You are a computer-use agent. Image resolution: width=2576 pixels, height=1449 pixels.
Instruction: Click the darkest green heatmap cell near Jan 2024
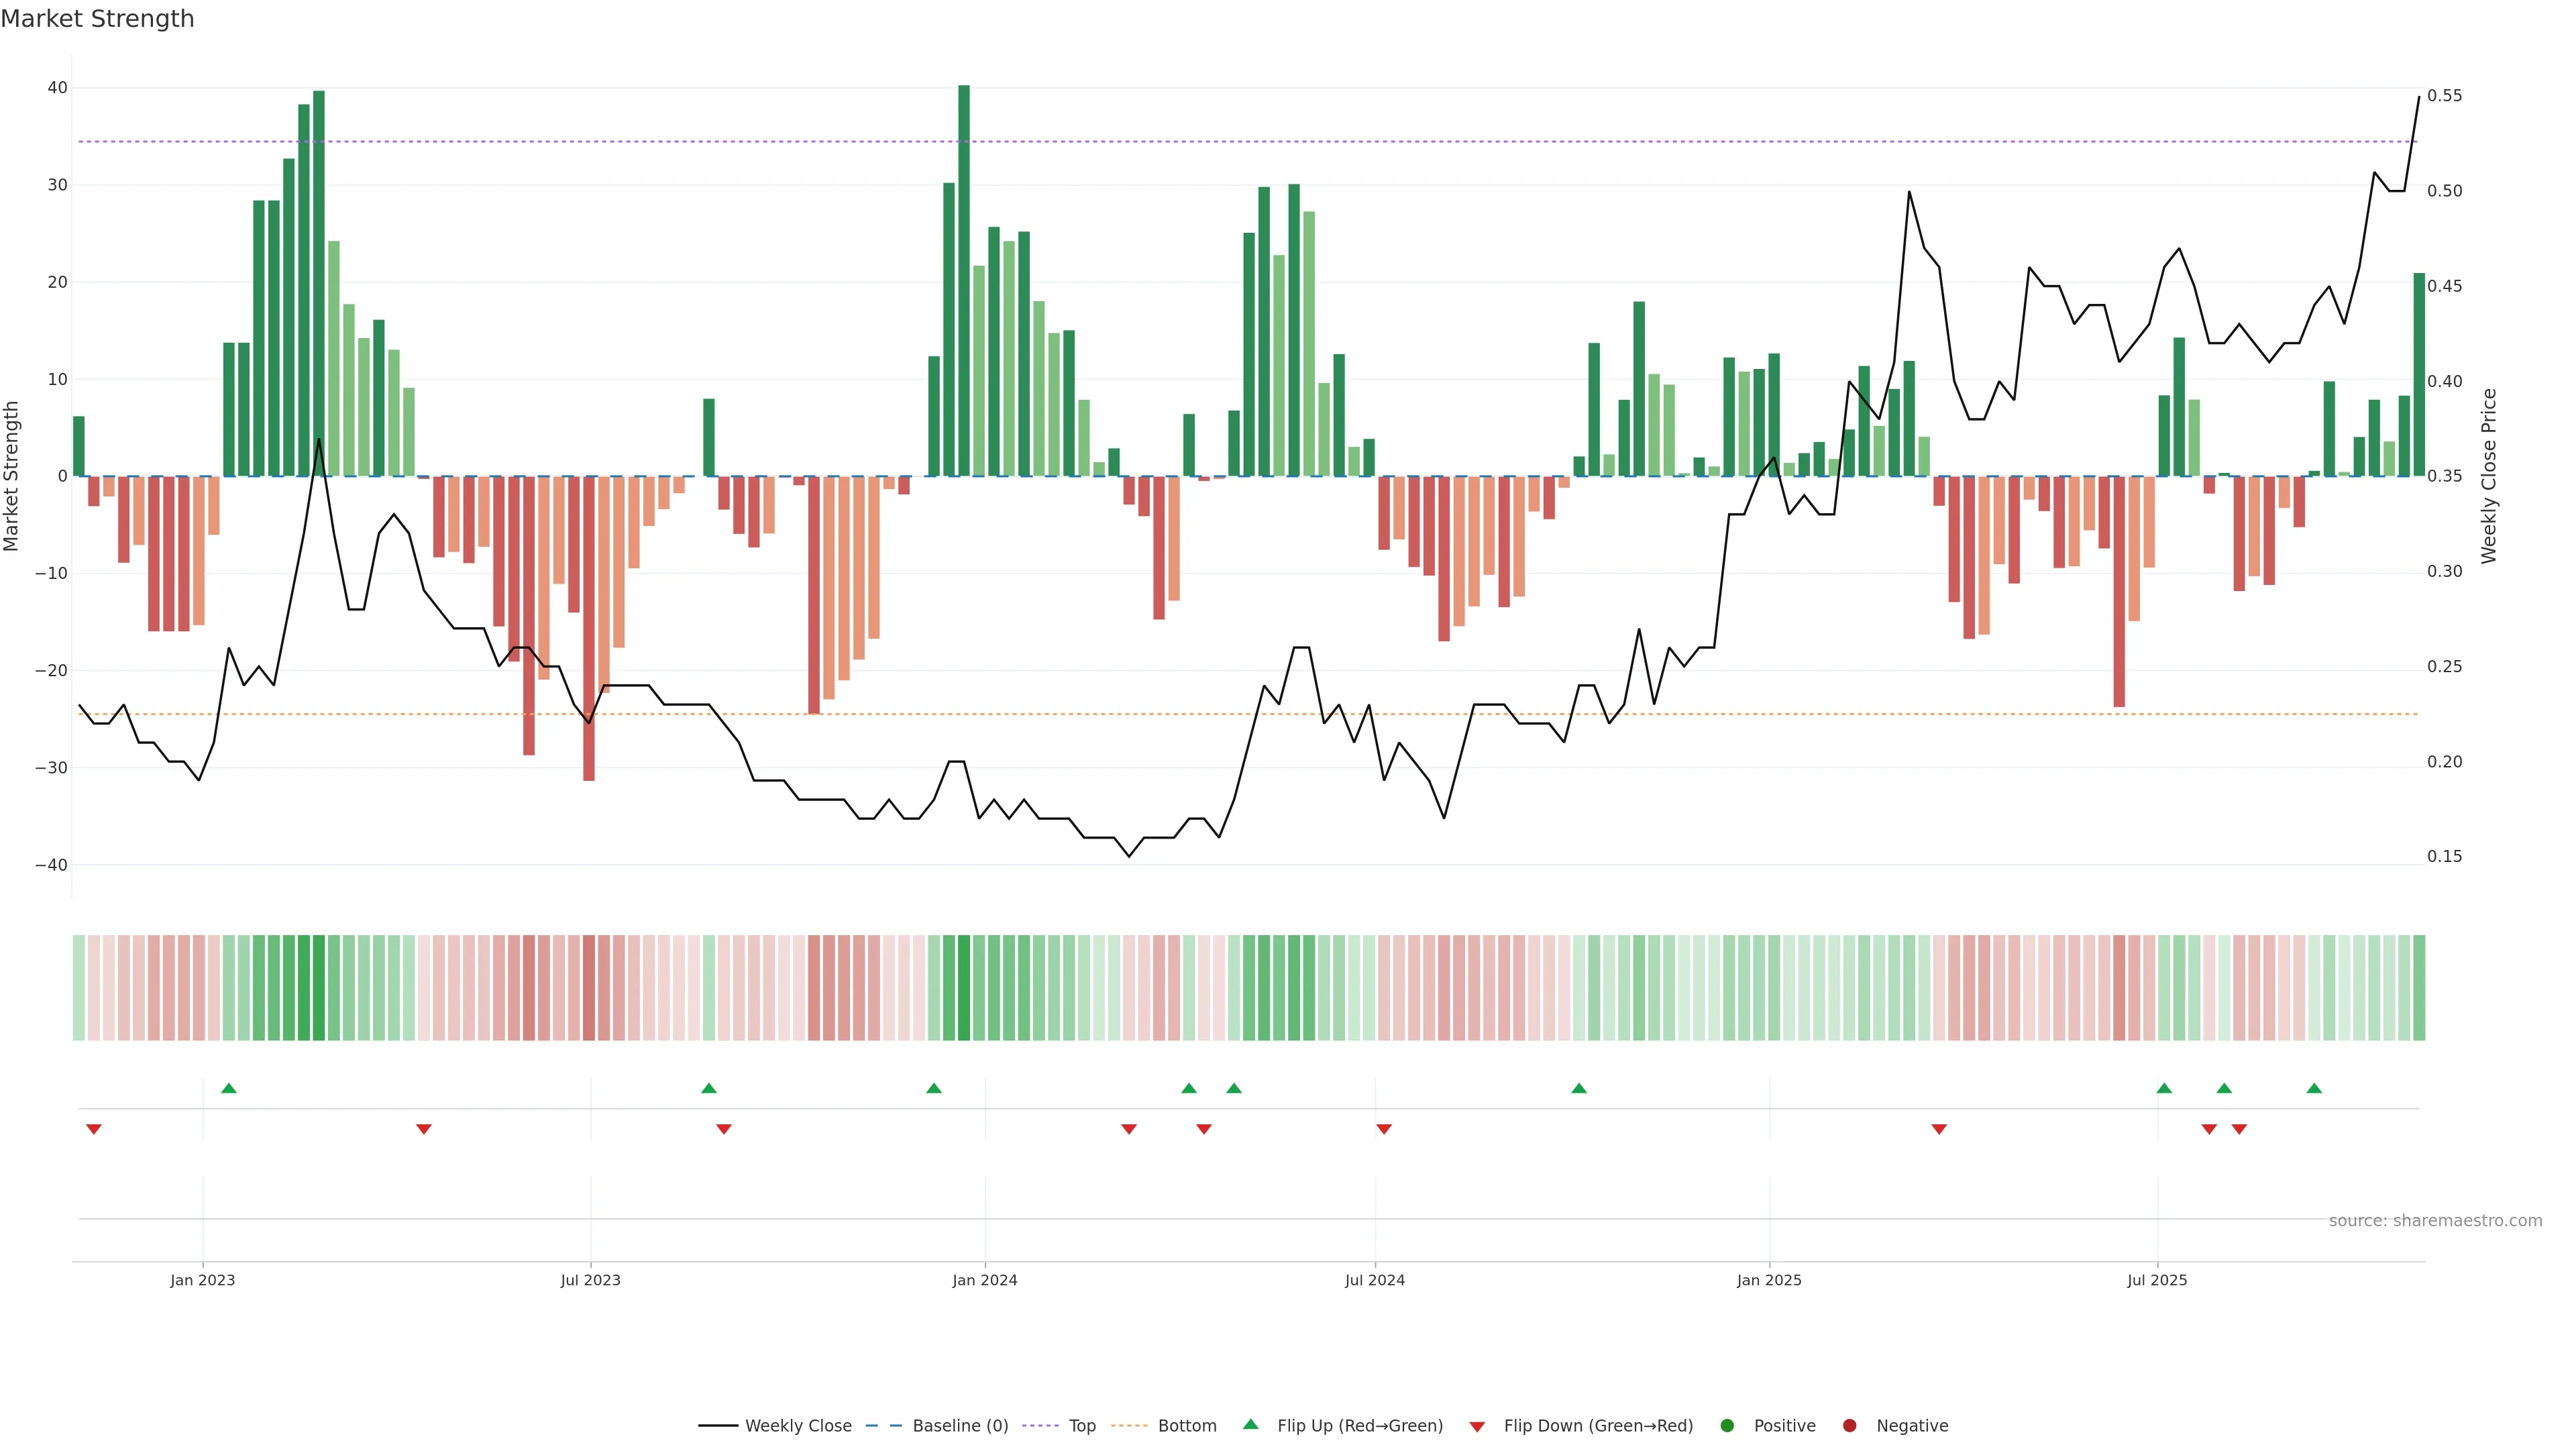(964, 987)
